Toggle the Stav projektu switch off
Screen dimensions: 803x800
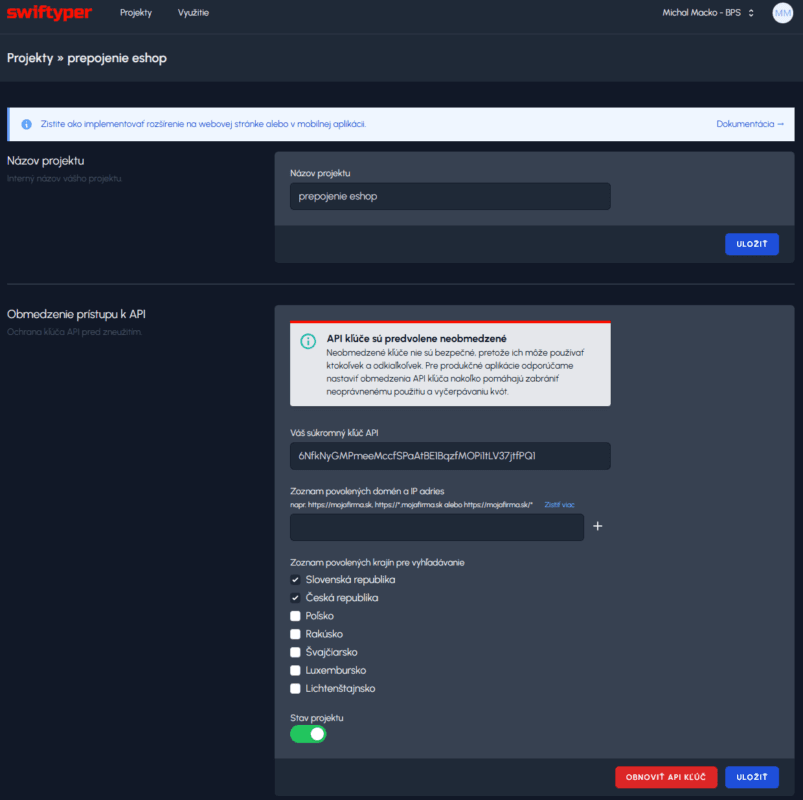pos(308,734)
